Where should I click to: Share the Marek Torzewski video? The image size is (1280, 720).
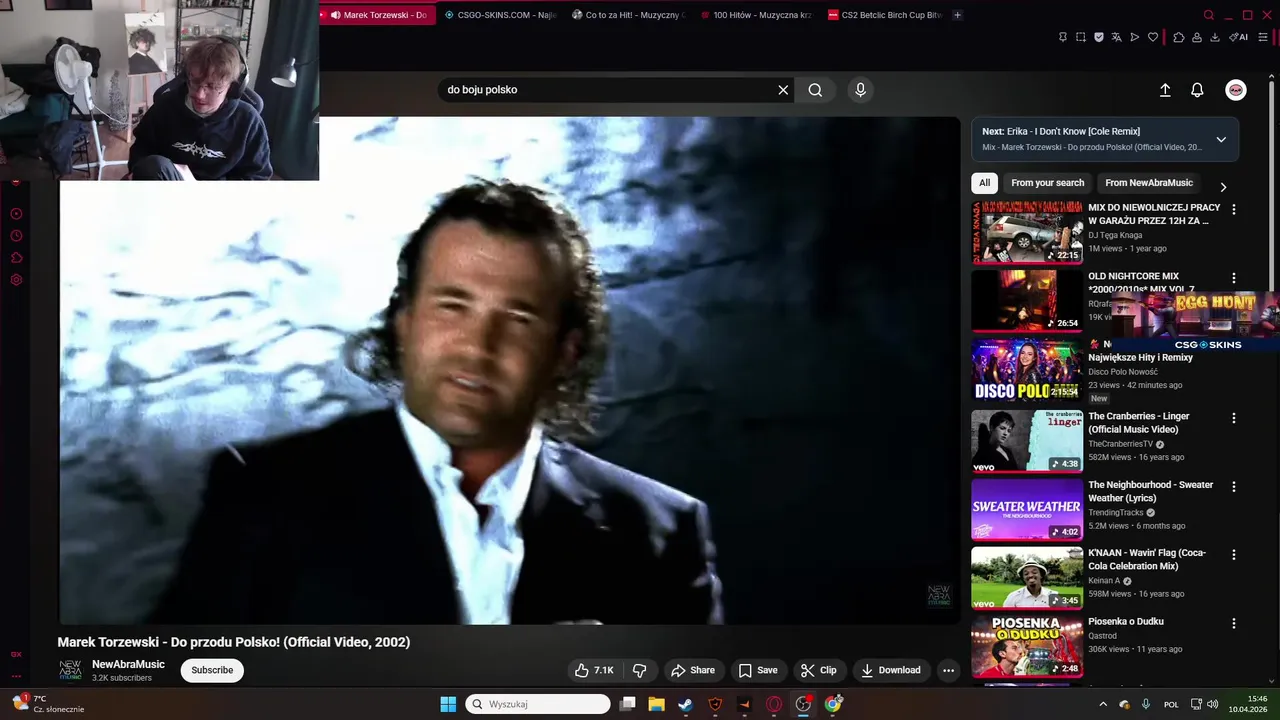coord(693,670)
